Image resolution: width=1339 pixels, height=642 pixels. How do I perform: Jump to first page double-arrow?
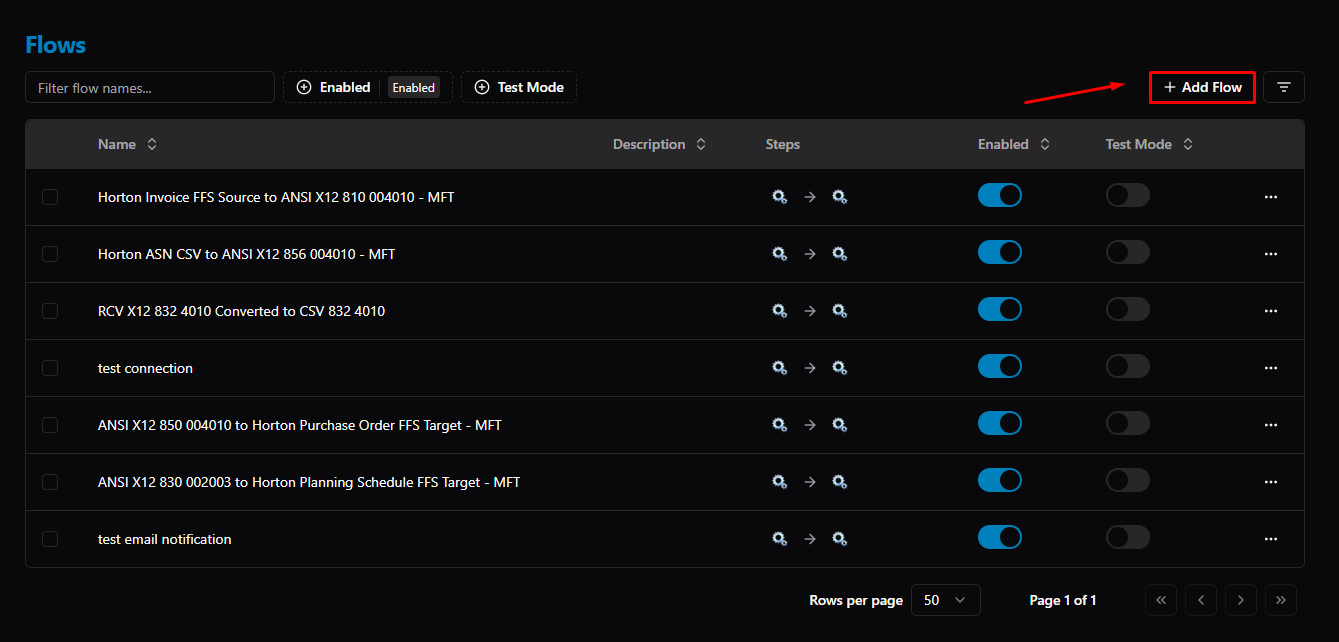tap(1161, 600)
